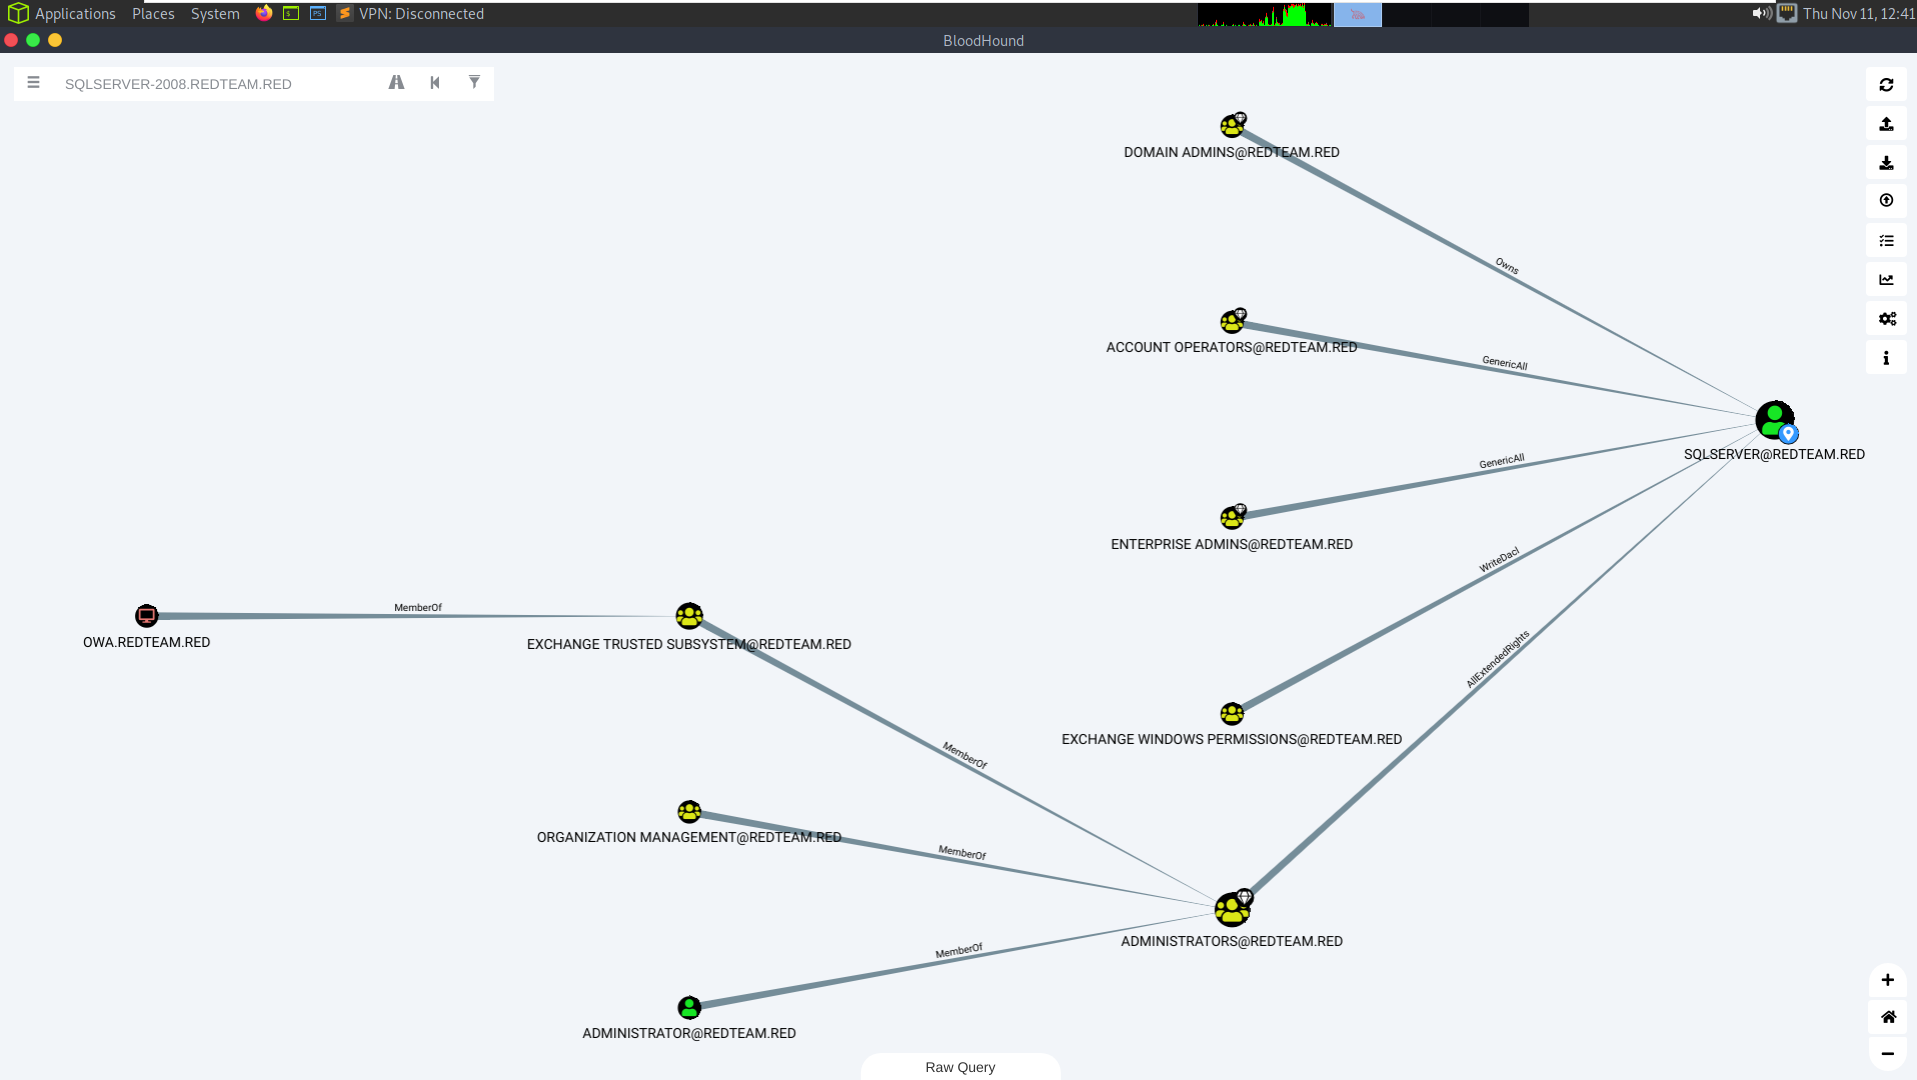Open the Applications menu
The image size is (1917, 1080).
(x=62, y=14)
